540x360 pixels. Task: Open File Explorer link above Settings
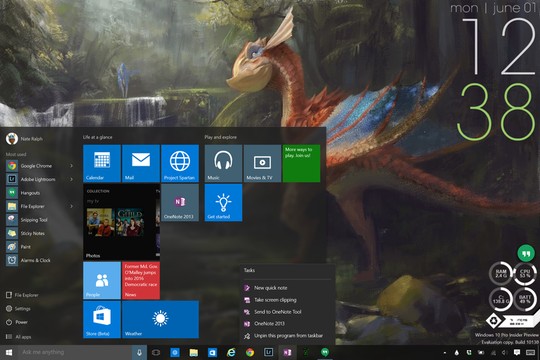22,295
